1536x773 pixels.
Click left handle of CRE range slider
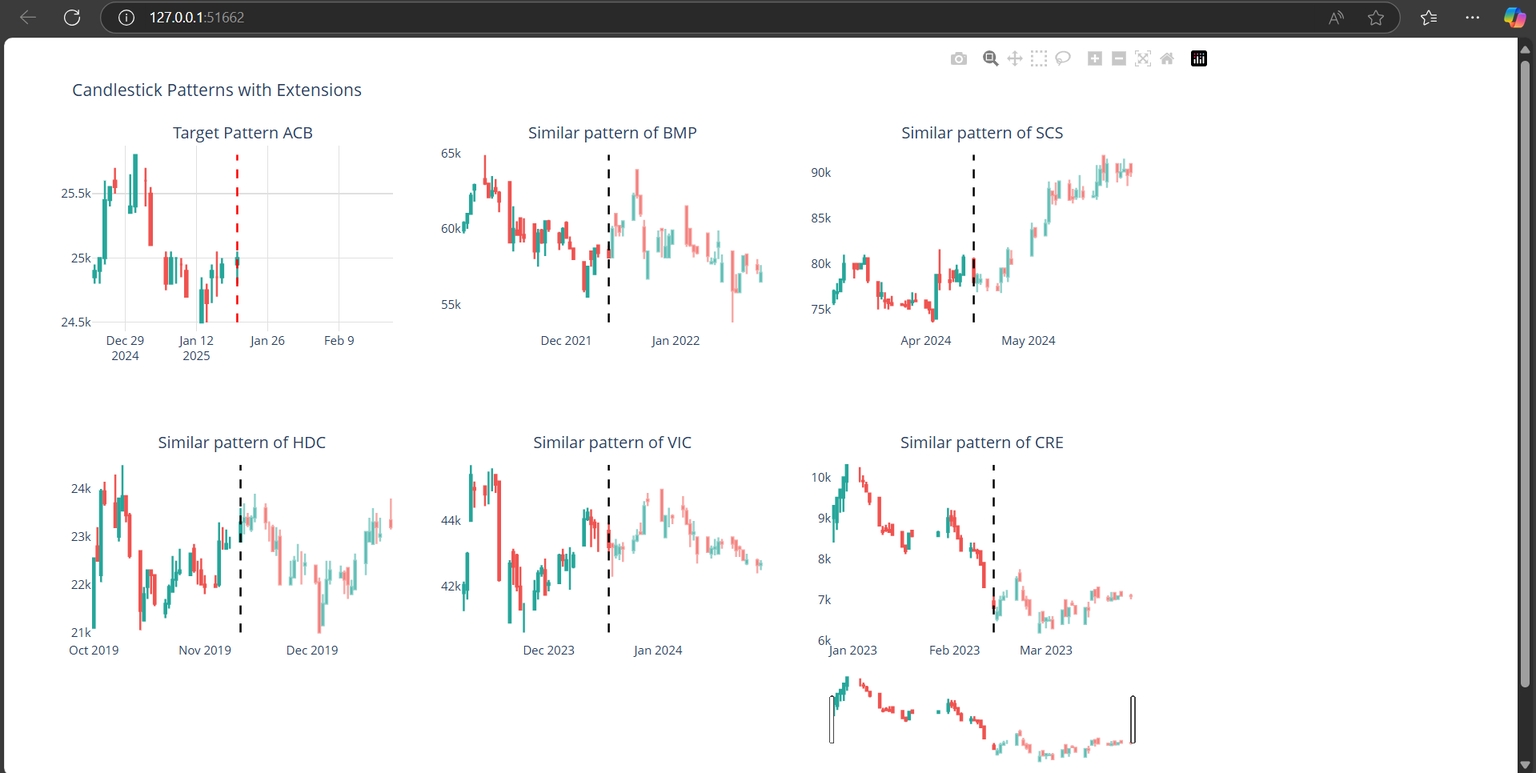[x=832, y=720]
